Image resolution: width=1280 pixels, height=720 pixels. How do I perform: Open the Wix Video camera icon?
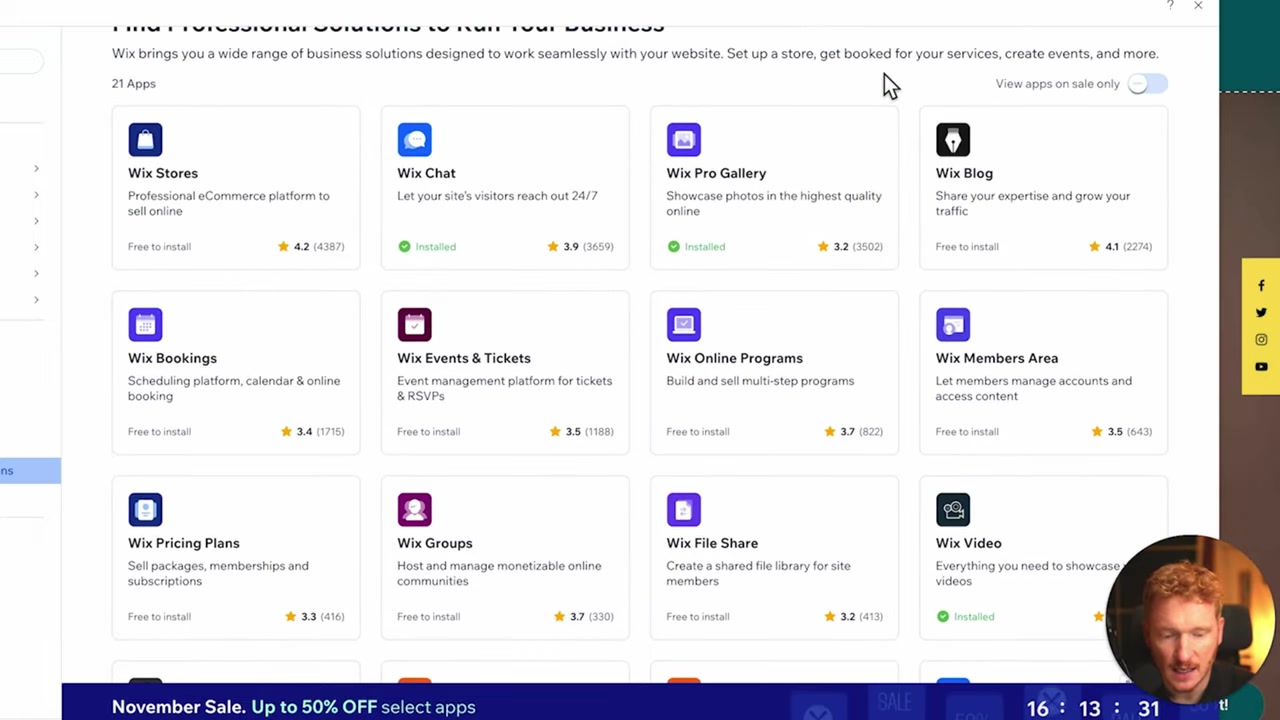click(953, 510)
